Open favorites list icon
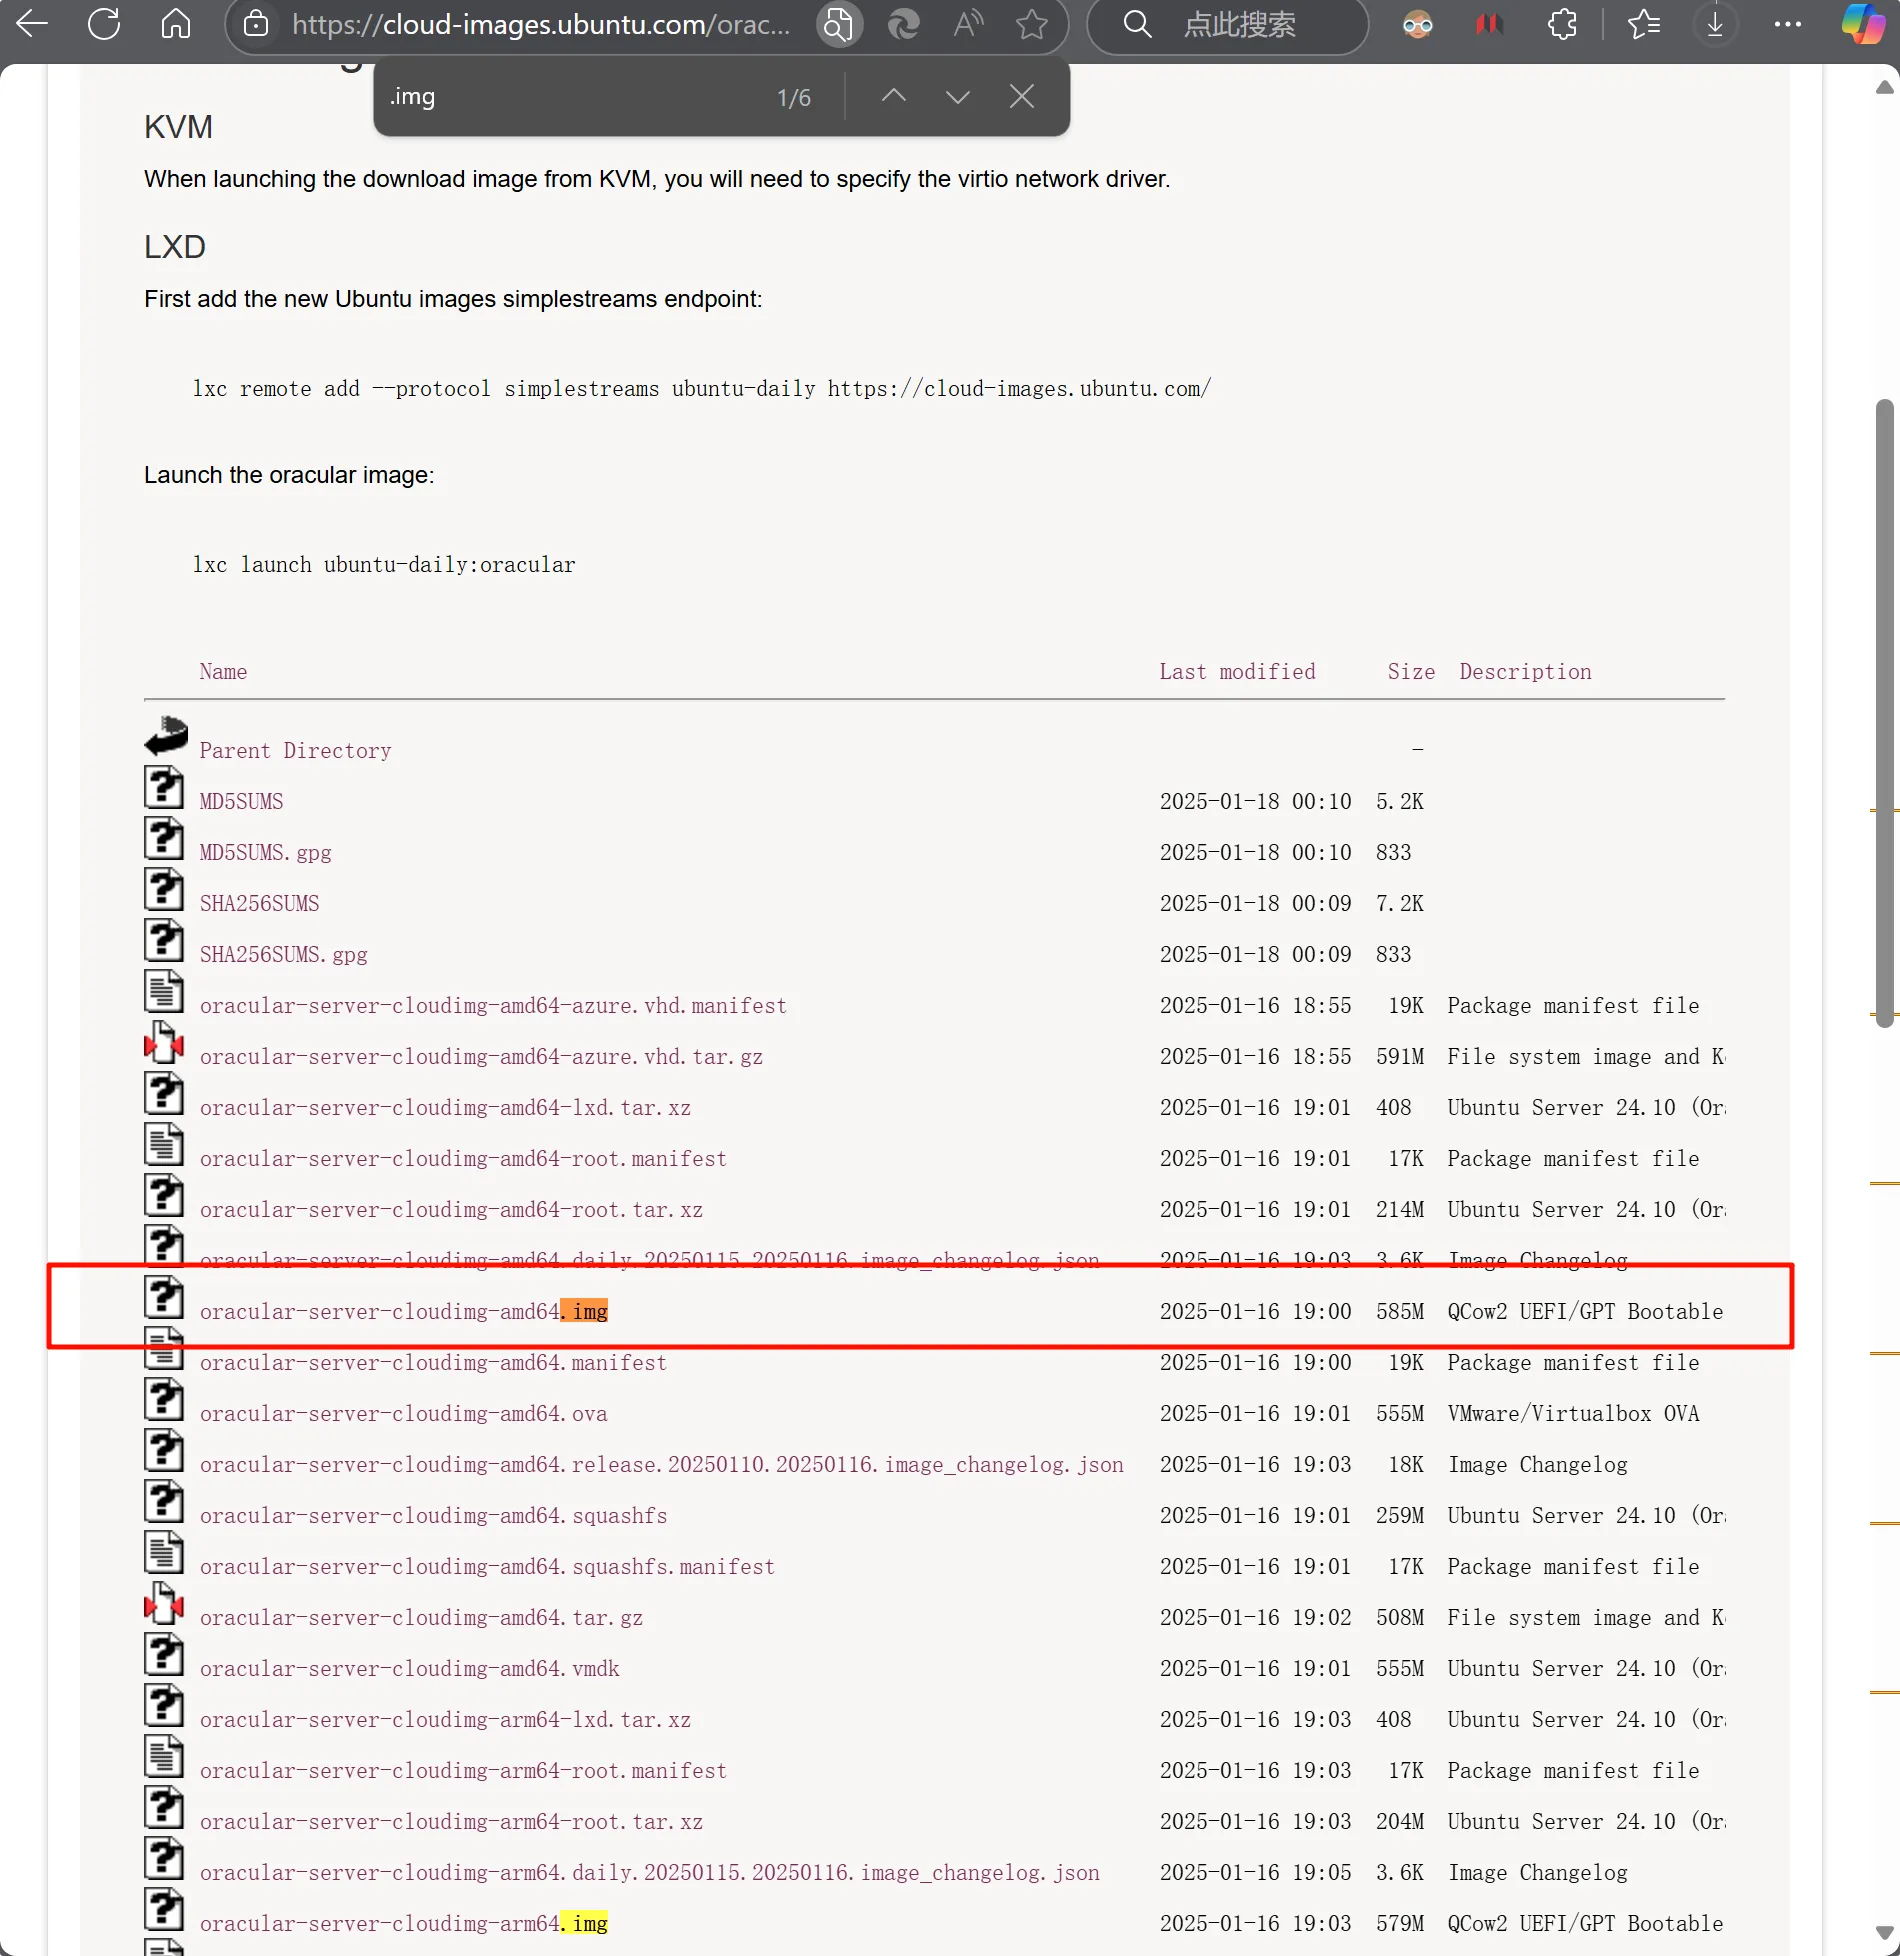1900x1956 pixels. [x=1643, y=24]
